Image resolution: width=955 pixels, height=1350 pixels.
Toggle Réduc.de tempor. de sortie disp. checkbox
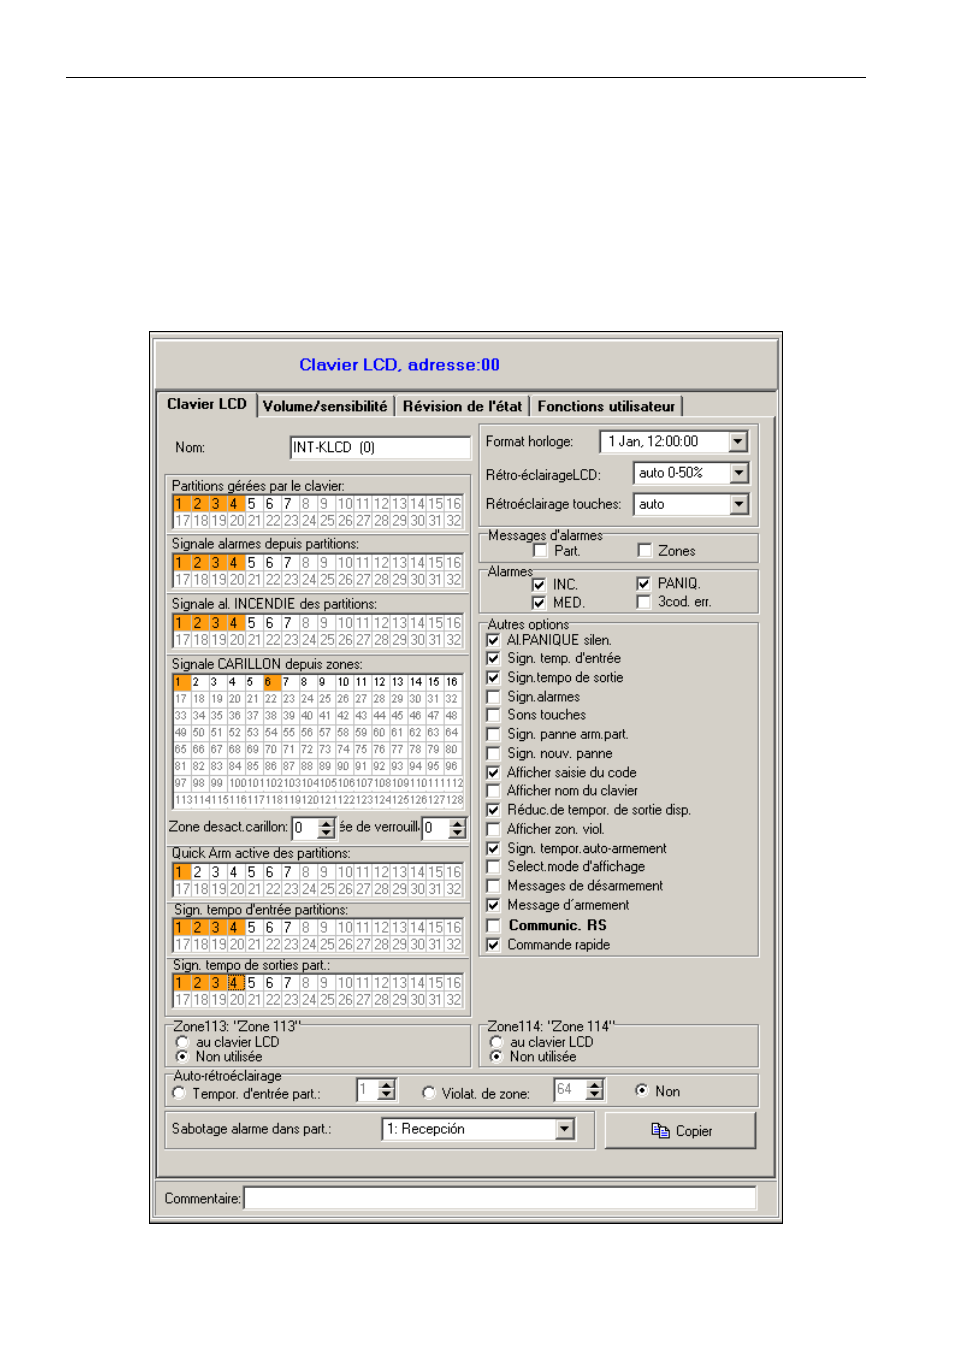click(x=493, y=810)
